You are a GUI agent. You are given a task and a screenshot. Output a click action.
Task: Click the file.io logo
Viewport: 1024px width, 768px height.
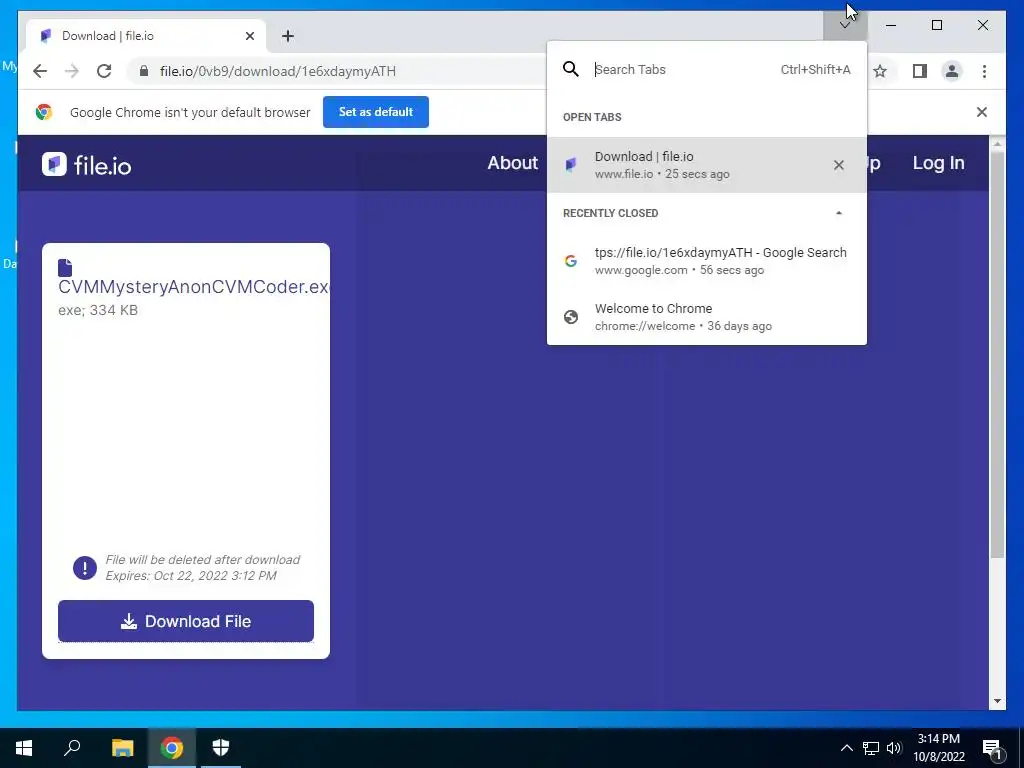tap(86, 165)
